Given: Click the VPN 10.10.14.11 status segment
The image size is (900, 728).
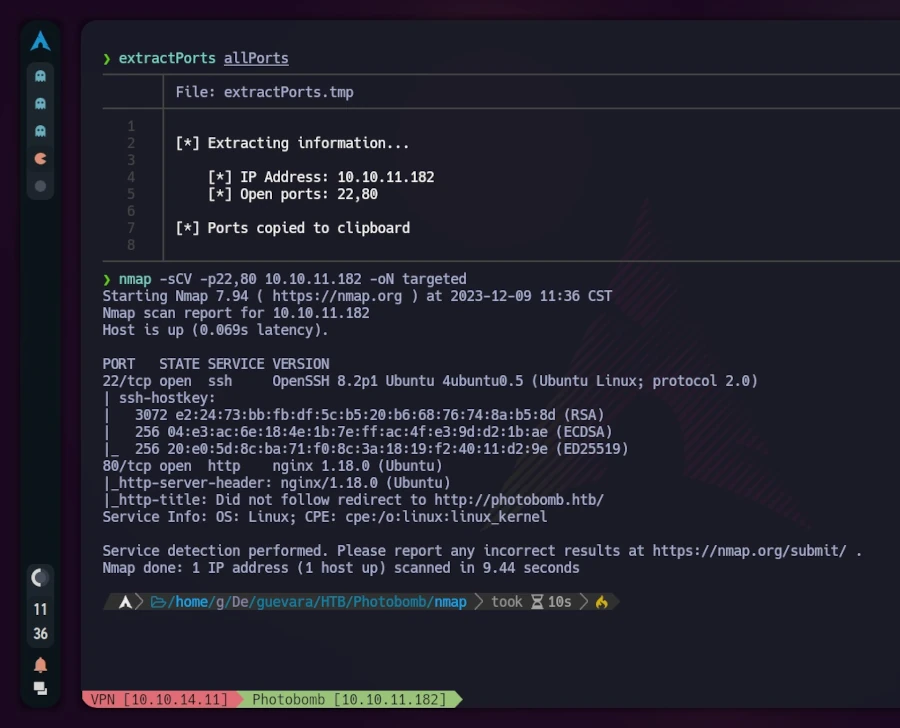Looking at the screenshot, I should pyautogui.click(x=159, y=699).
